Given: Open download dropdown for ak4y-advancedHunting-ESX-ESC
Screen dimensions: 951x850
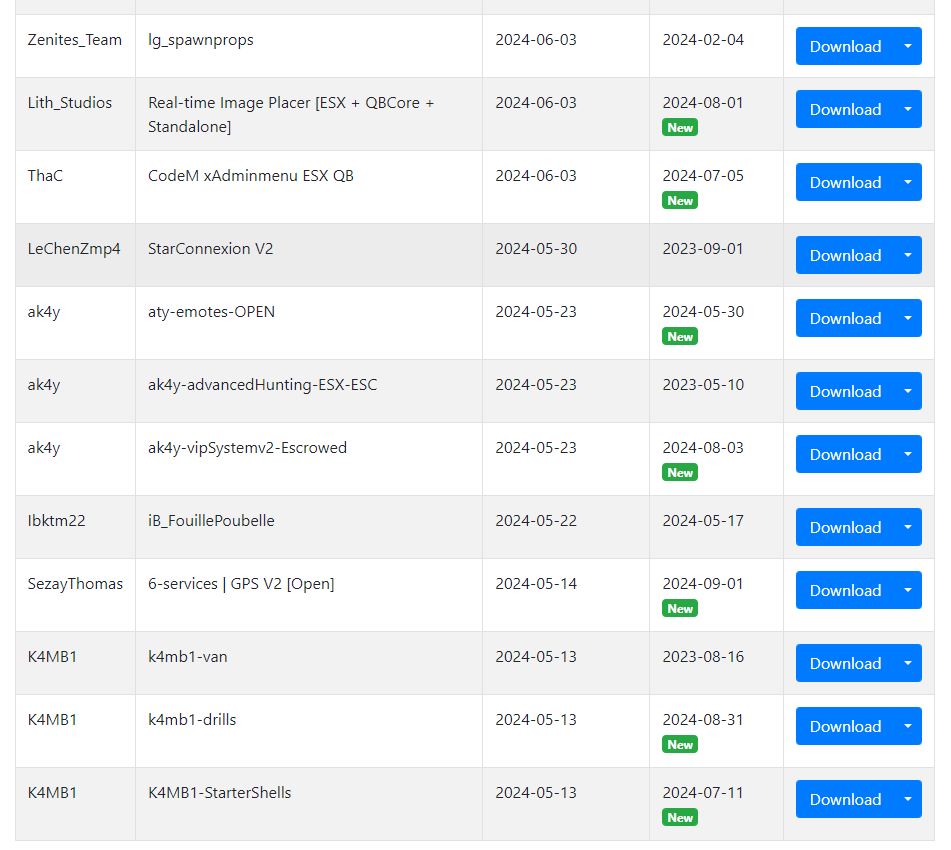Looking at the screenshot, I should 908,391.
